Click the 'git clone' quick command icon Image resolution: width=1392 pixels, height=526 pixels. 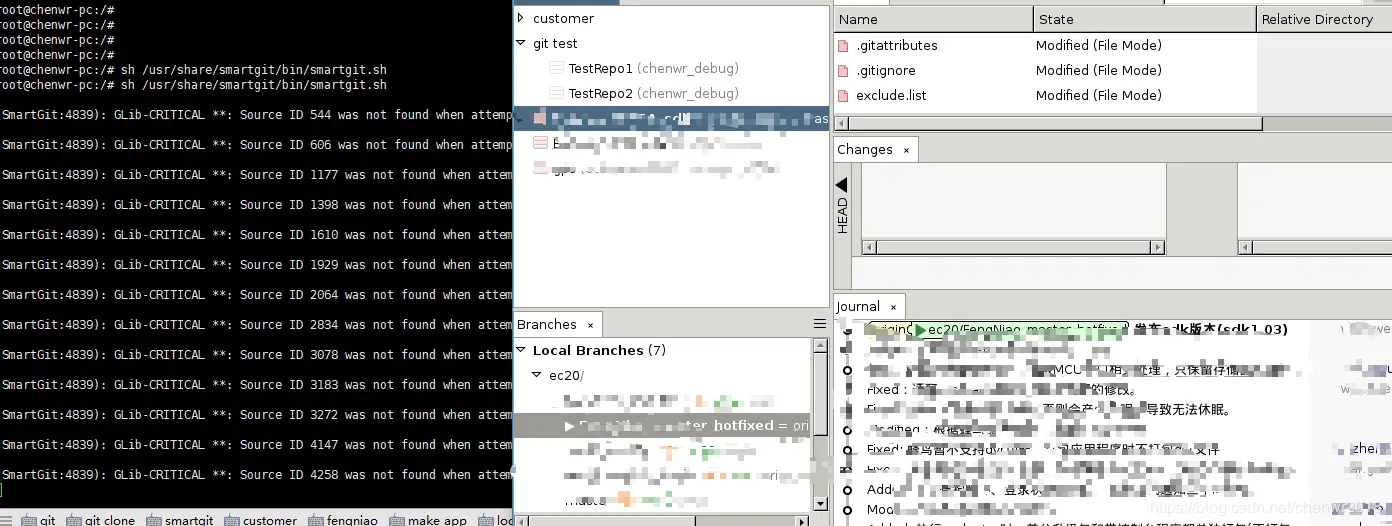[x=73, y=520]
